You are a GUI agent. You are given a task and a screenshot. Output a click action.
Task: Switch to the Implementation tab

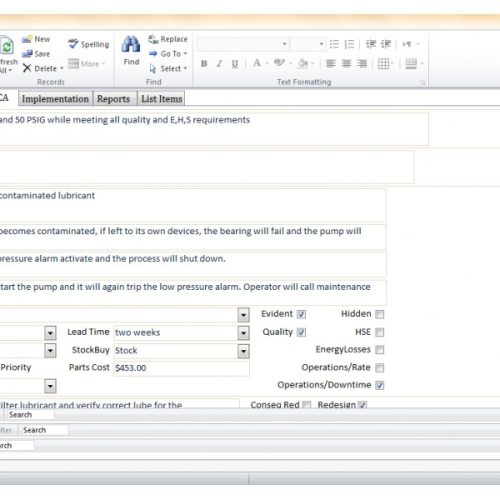point(55,99)
